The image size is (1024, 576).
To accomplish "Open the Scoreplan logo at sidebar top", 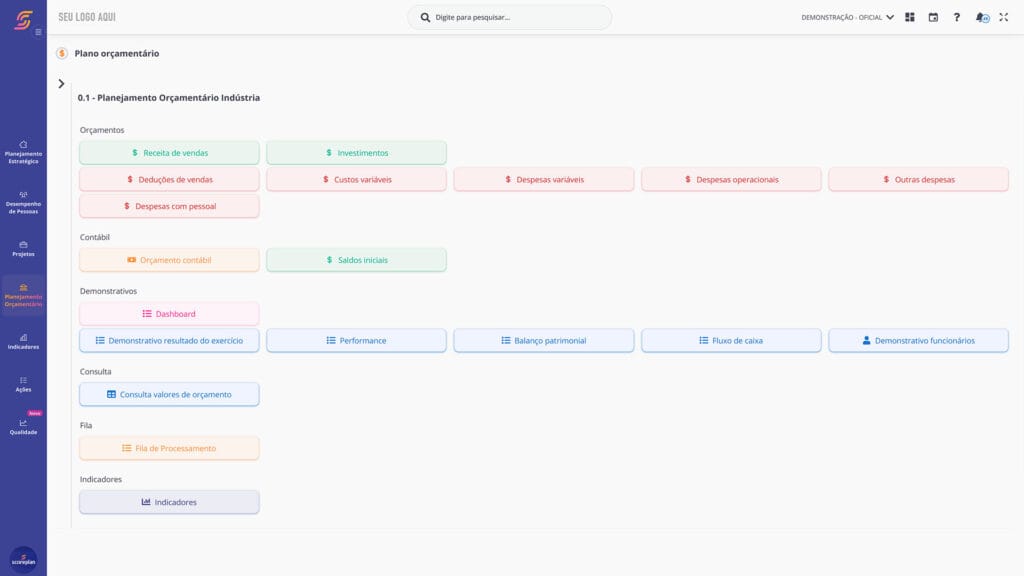I will click(x=24, y=20).
